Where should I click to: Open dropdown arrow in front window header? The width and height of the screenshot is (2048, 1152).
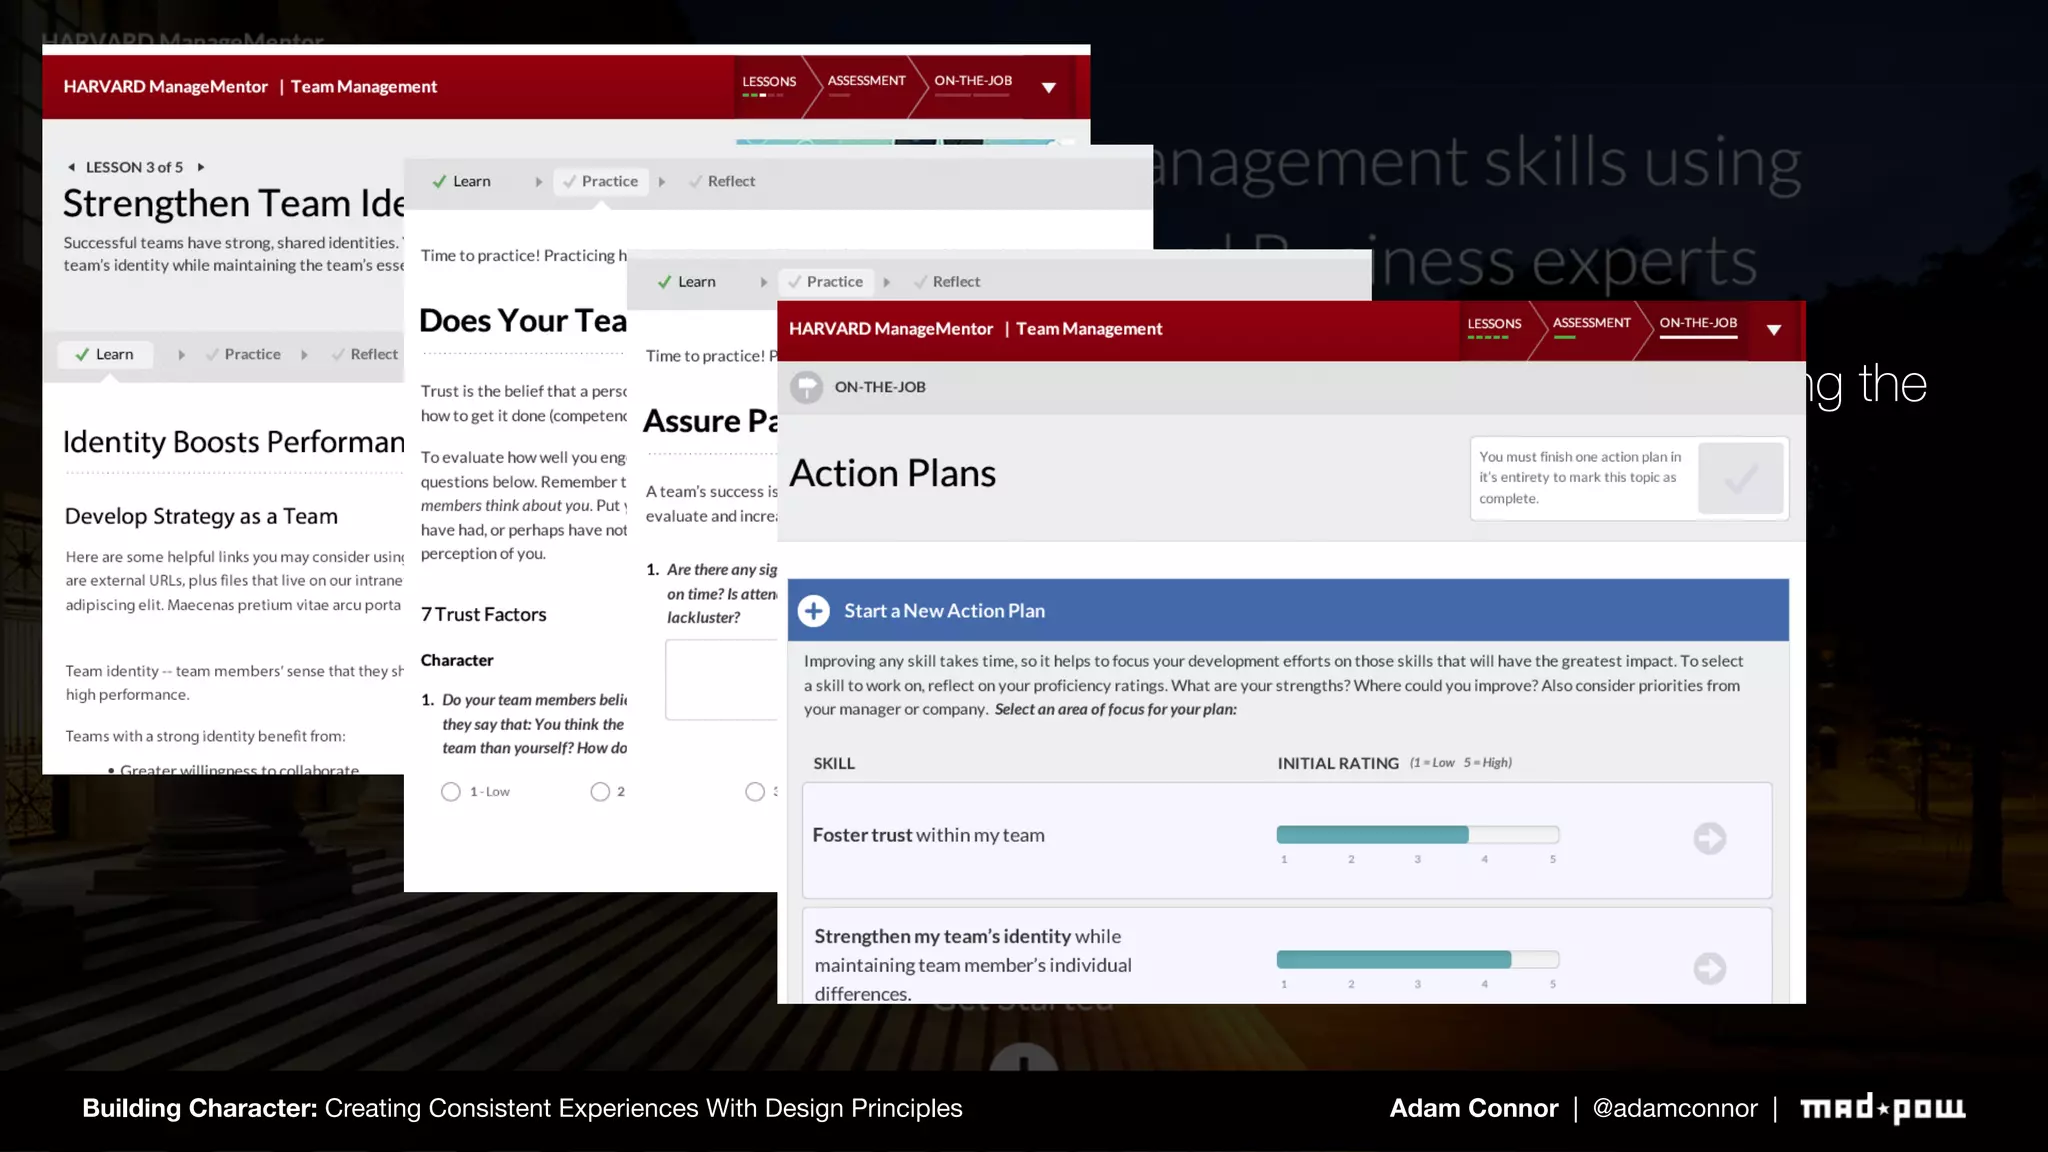click(x=1774, y=330)
